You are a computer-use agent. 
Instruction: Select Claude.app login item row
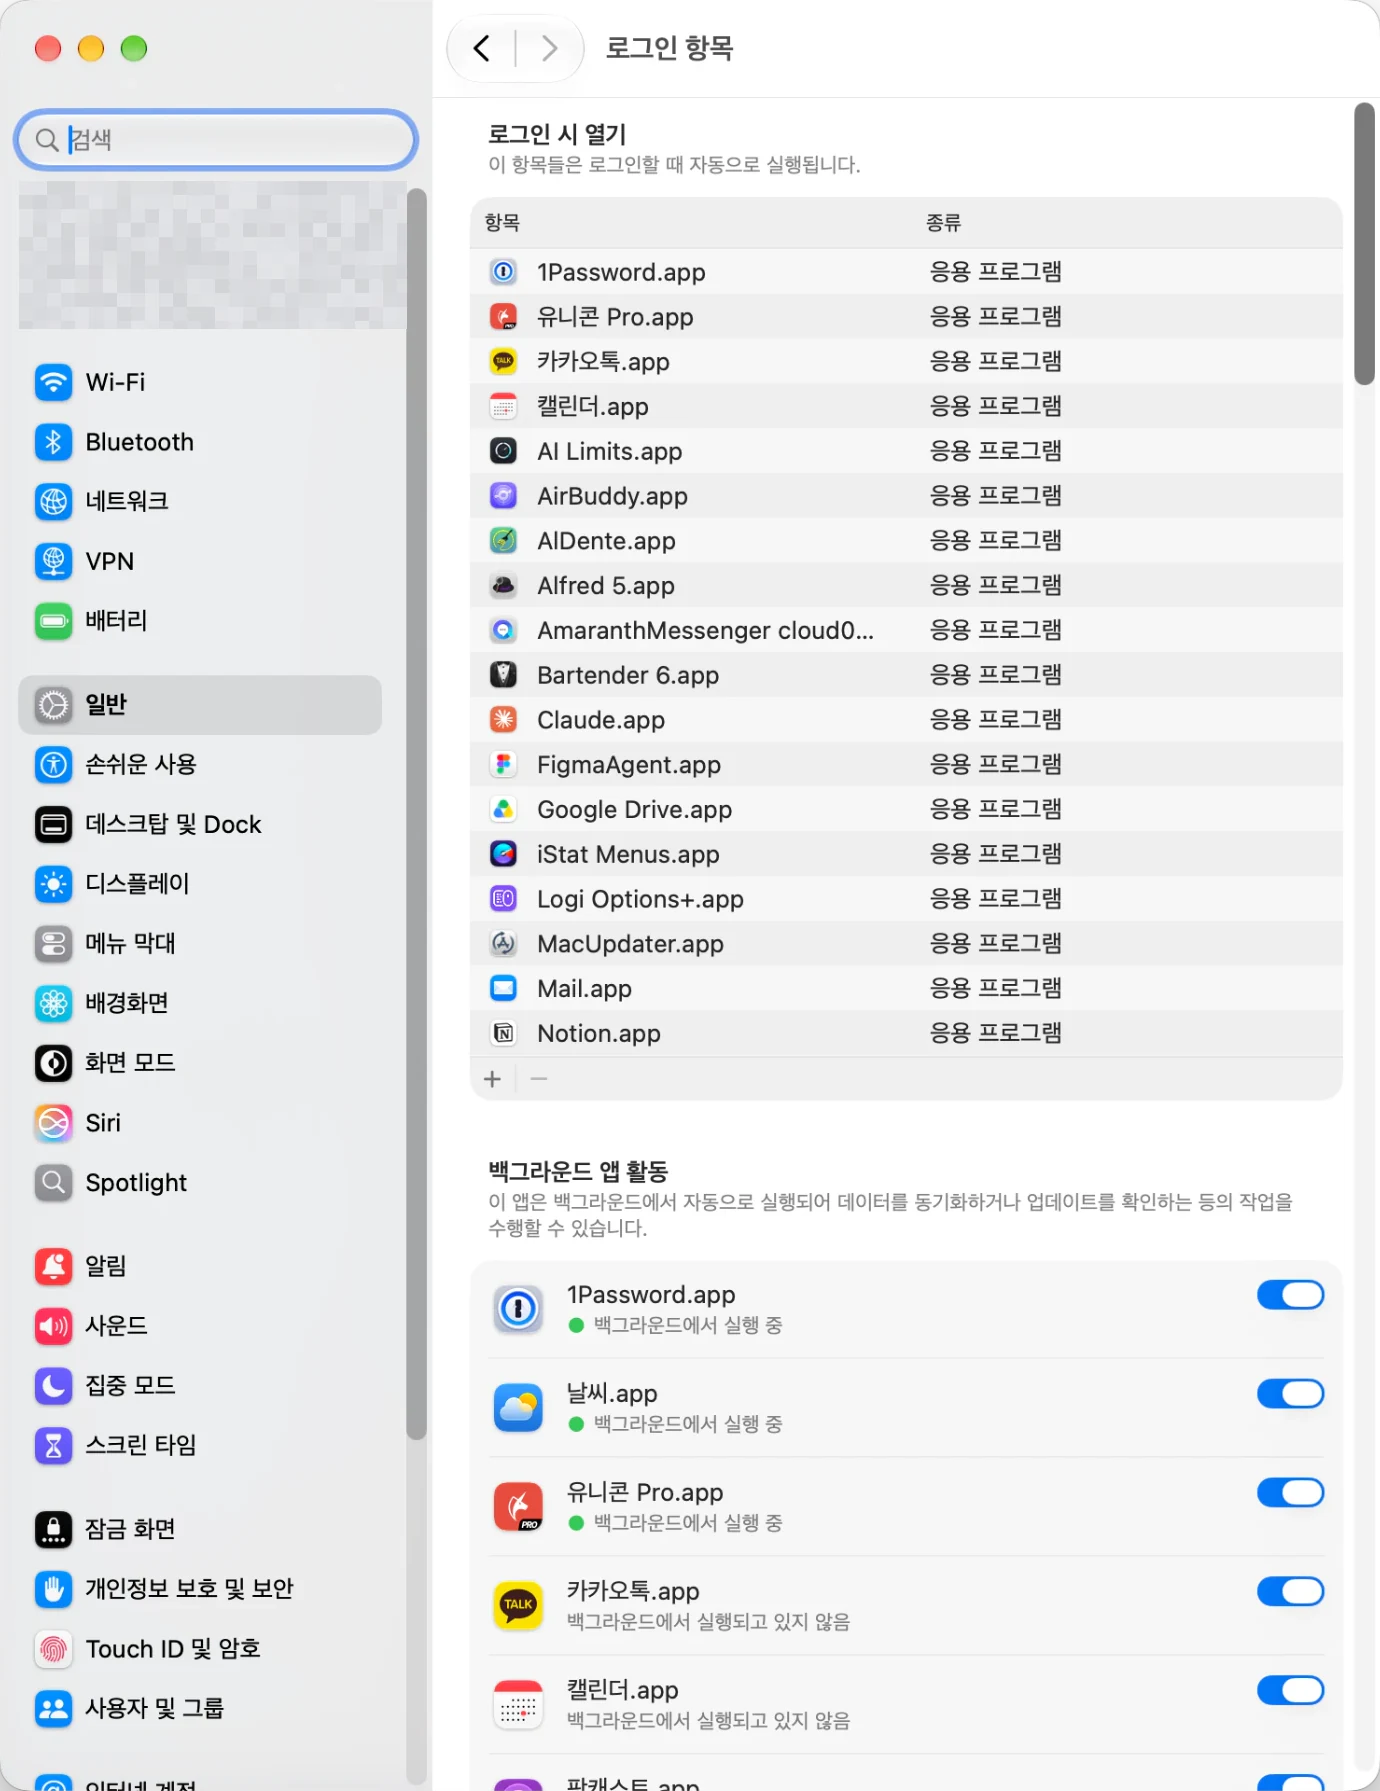coord(906,720)
